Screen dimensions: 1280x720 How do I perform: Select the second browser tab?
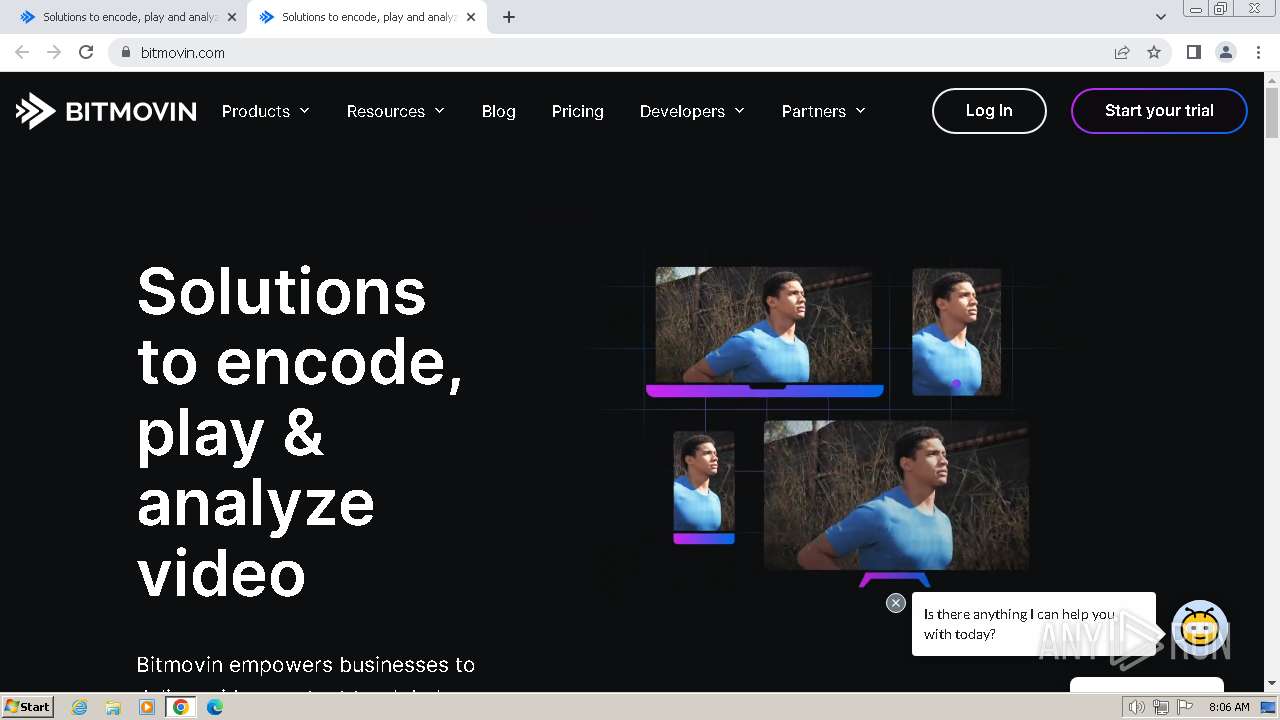(x=366, y=17)
